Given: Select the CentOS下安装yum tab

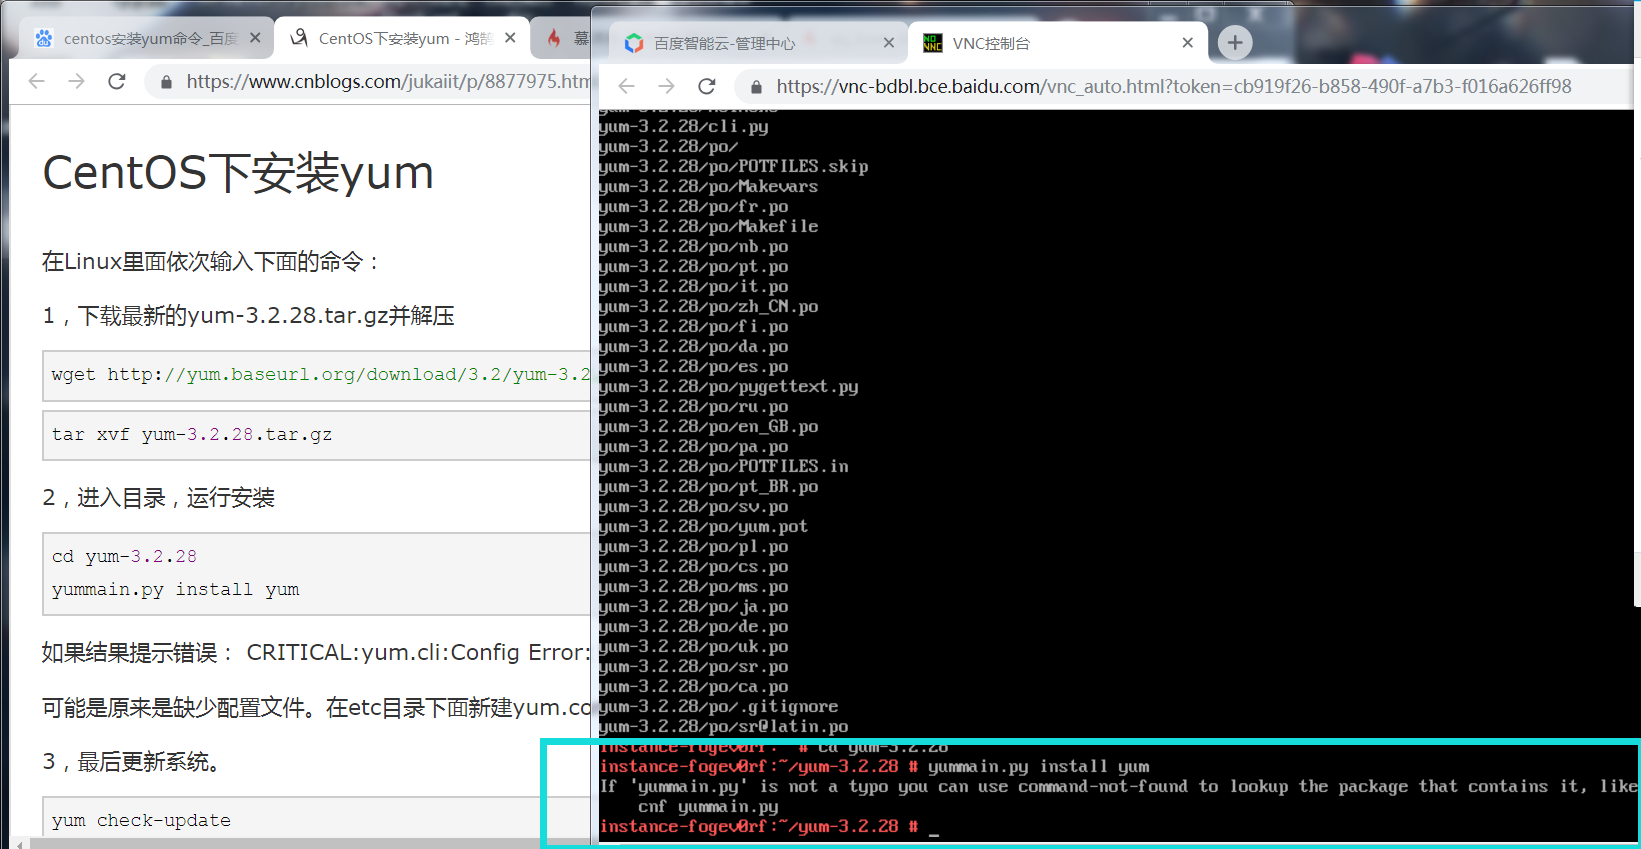Looking at the screenshot, I should coord(402,38).
